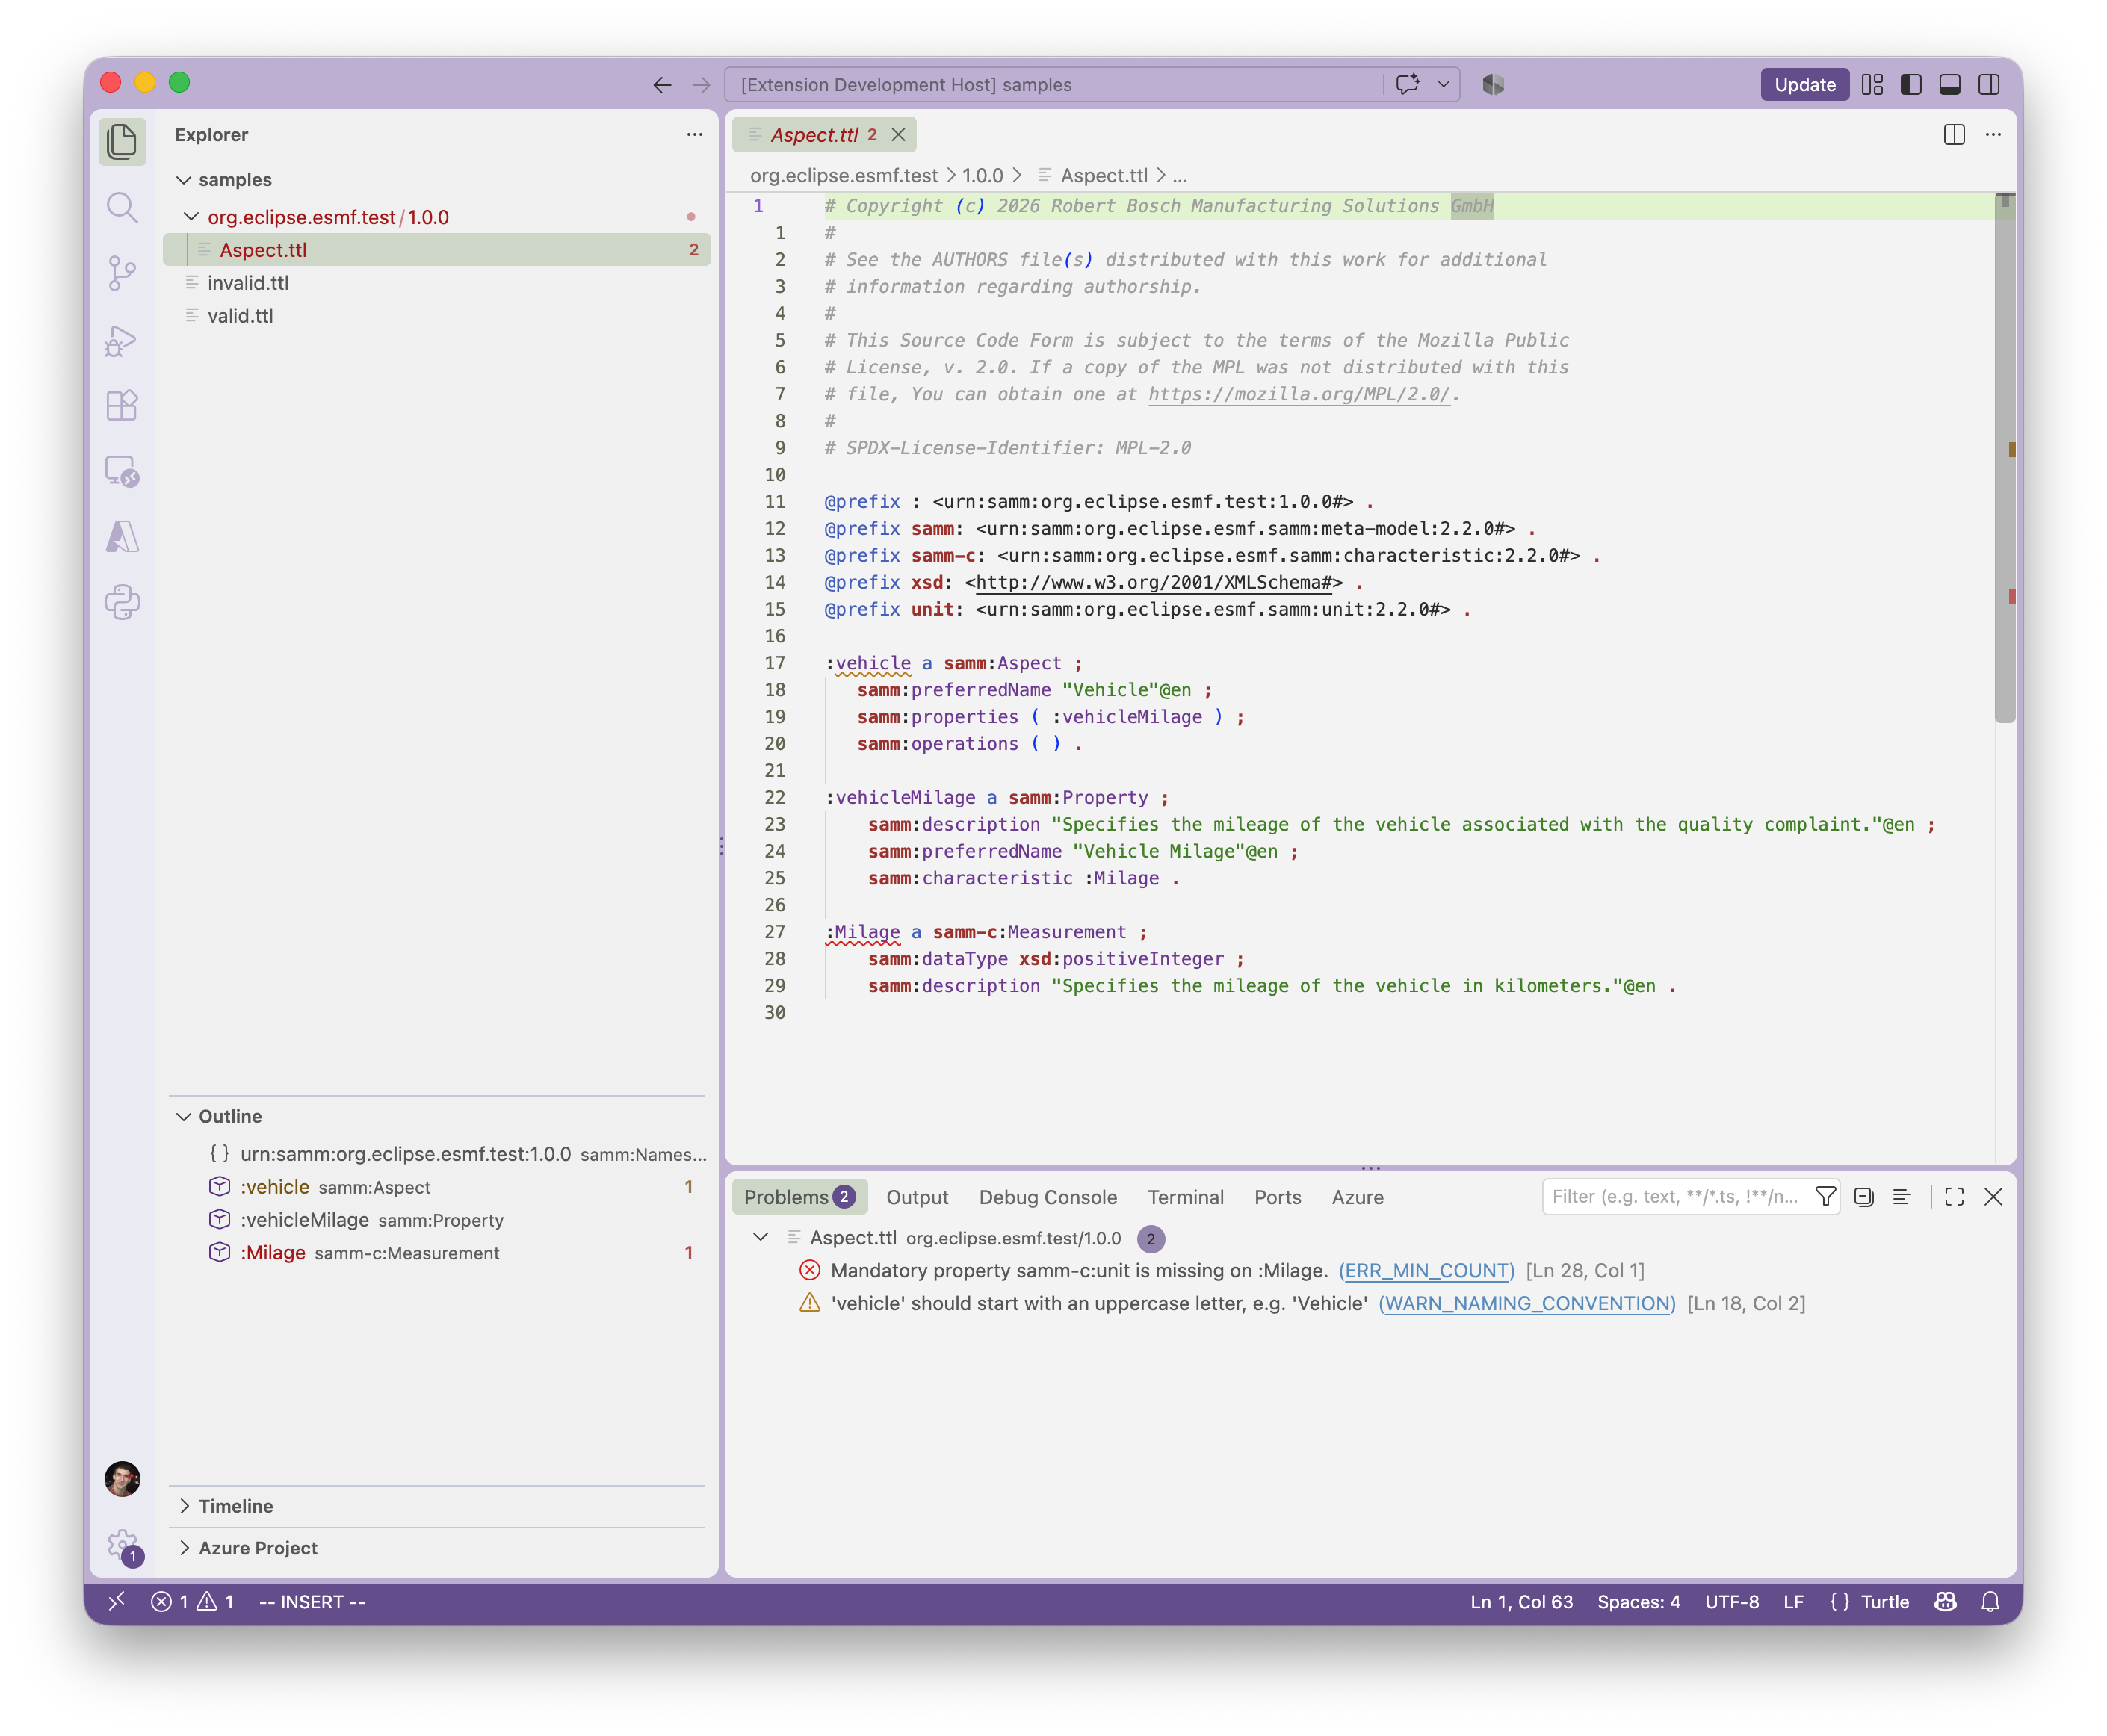Viewport: 2107px width, 1736px height.
Task: Switch to the Terminal tab
Action: (x=1185, y=1197)
